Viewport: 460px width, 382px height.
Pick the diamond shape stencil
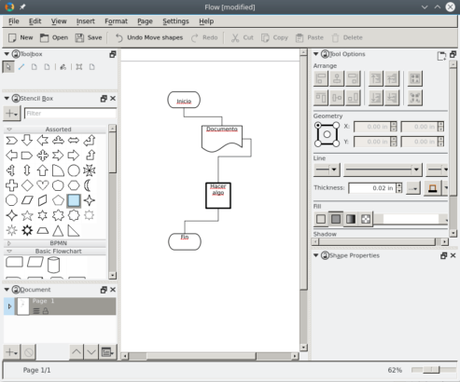27,185
